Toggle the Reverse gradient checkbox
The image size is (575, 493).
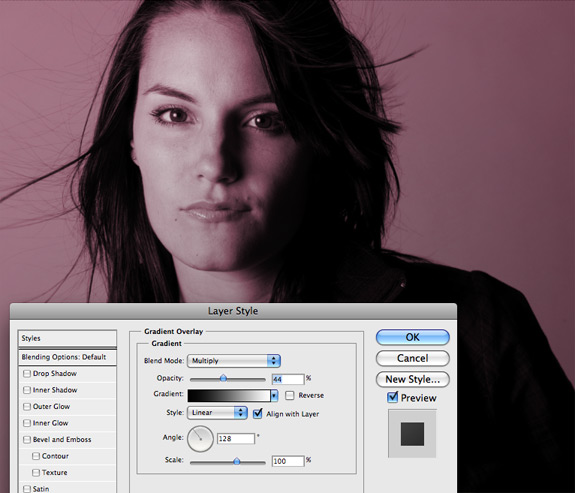290,395
